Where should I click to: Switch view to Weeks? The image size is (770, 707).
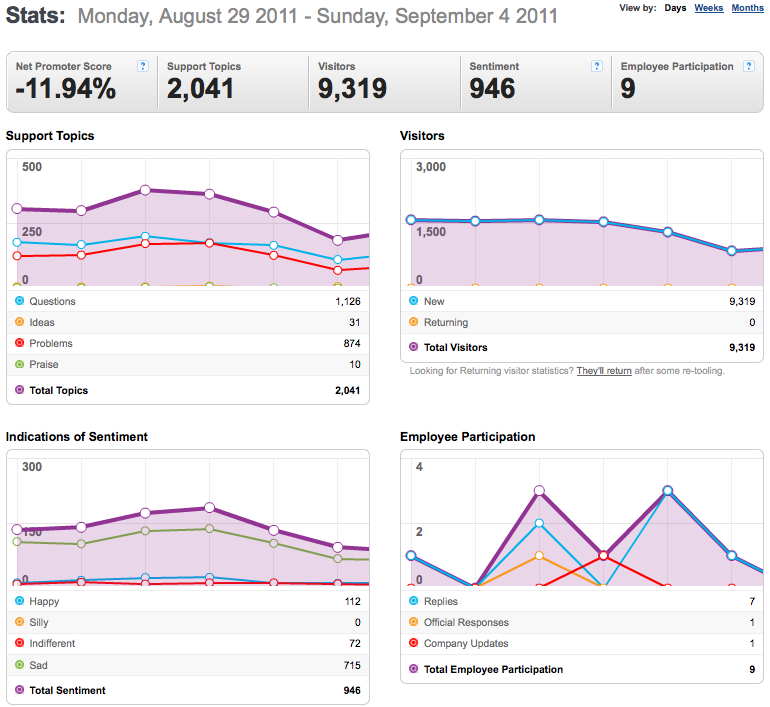tap(709, 8)
